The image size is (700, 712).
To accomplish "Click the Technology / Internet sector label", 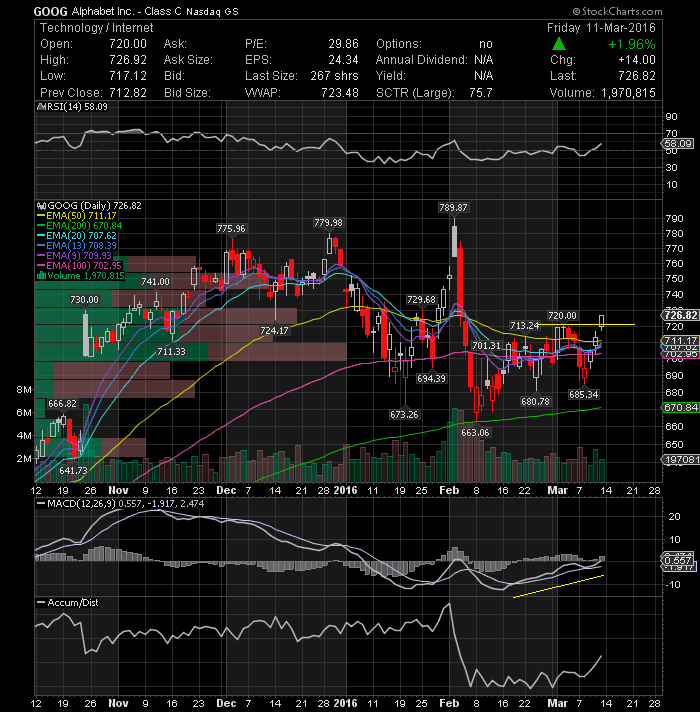I will click(97, 28).
